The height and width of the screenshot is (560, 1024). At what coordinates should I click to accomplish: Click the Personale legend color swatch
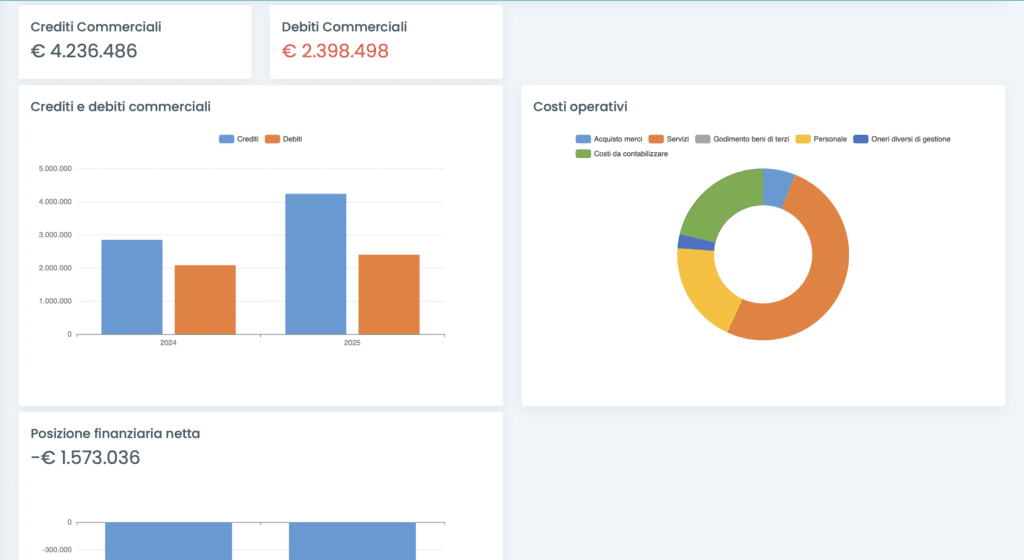coord(803,139)
